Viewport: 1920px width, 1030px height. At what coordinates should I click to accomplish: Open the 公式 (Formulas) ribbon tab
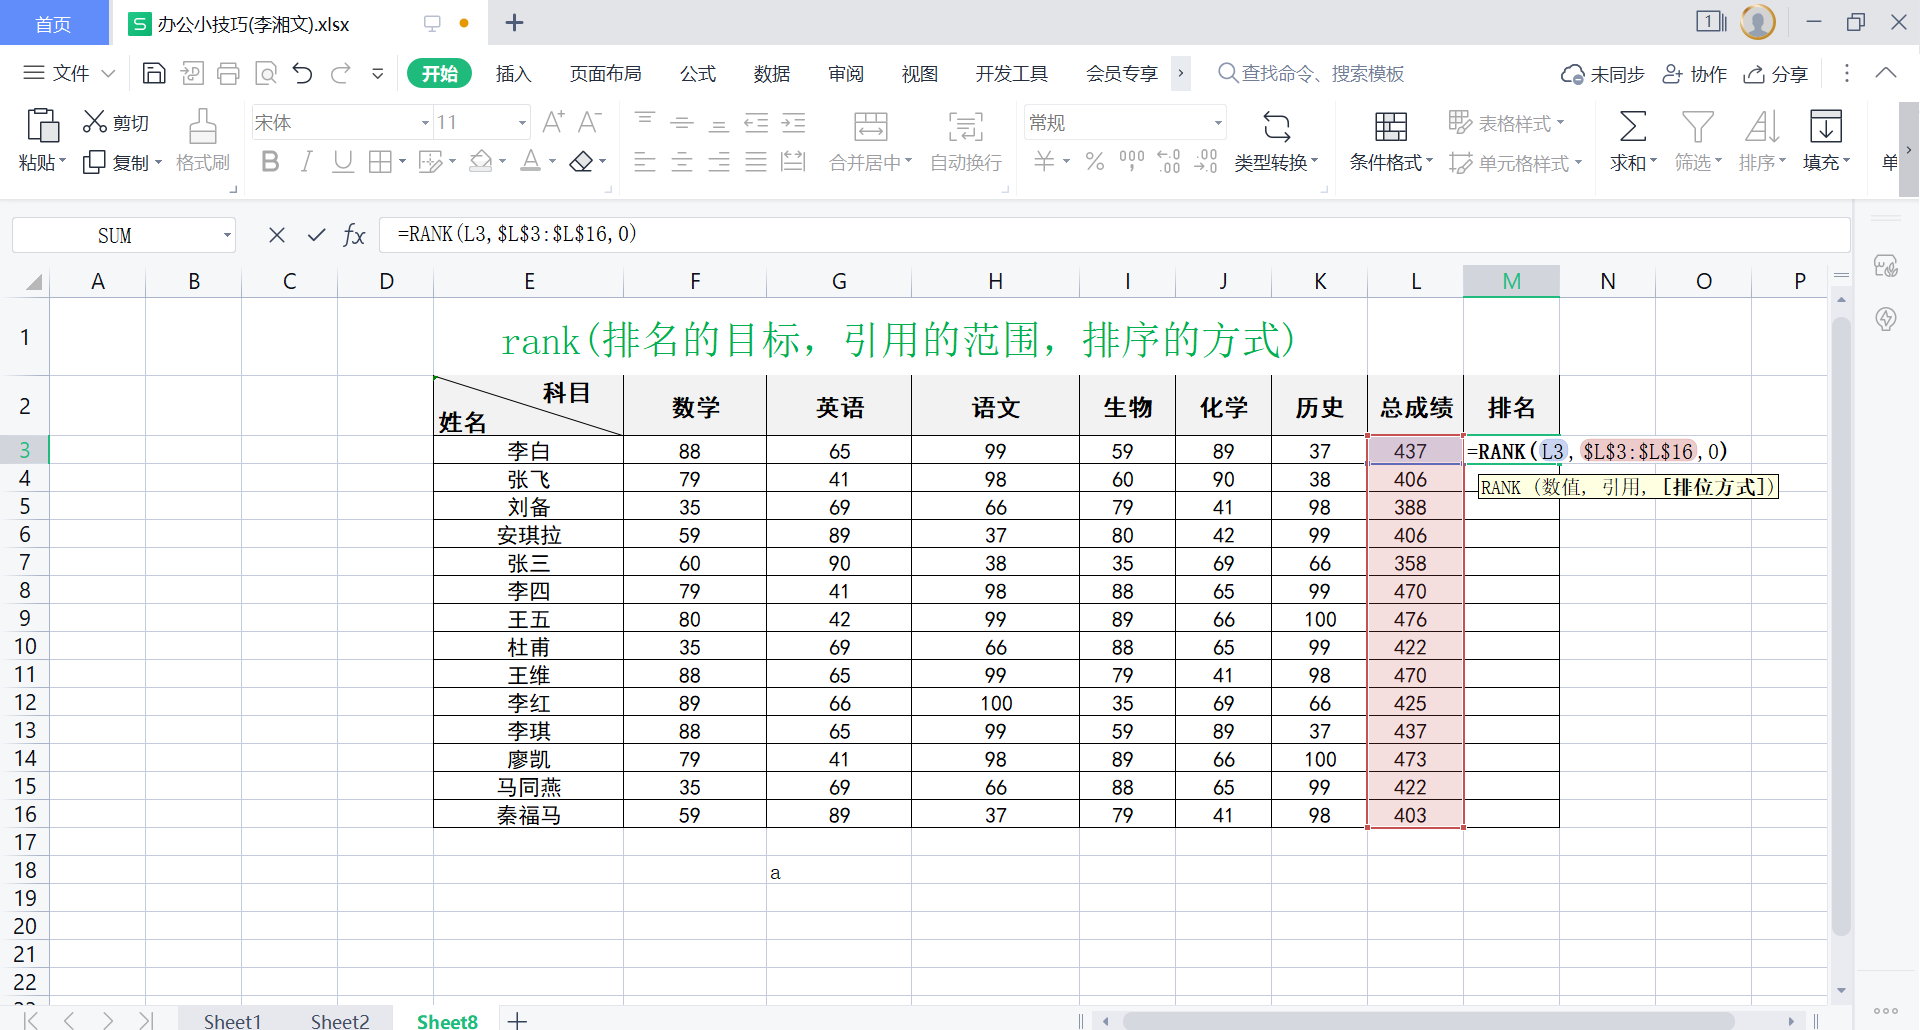697,73
